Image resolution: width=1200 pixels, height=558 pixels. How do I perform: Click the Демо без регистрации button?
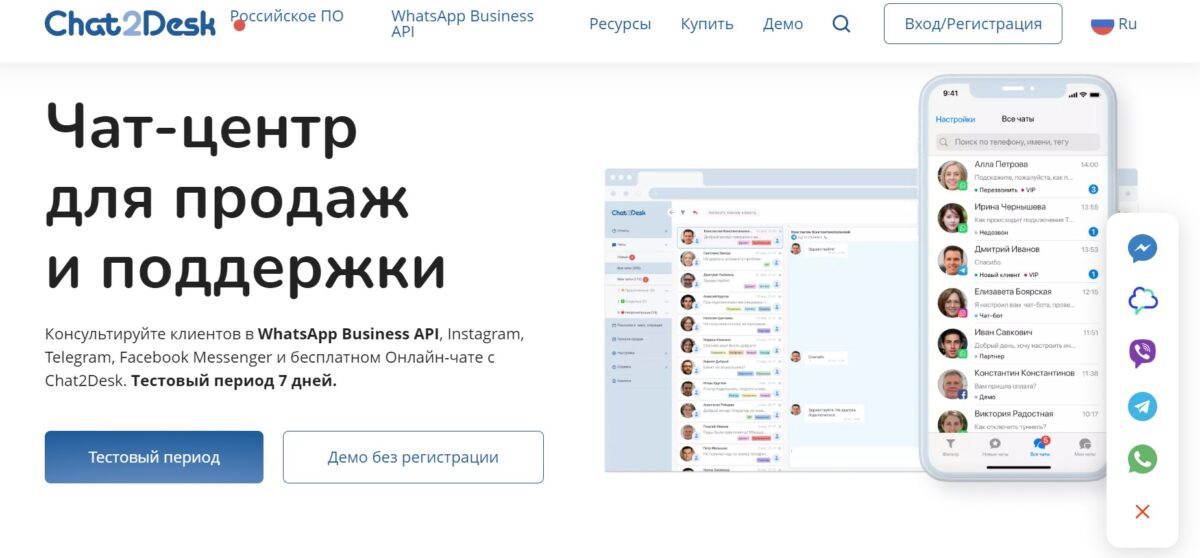tap(413, 457)
